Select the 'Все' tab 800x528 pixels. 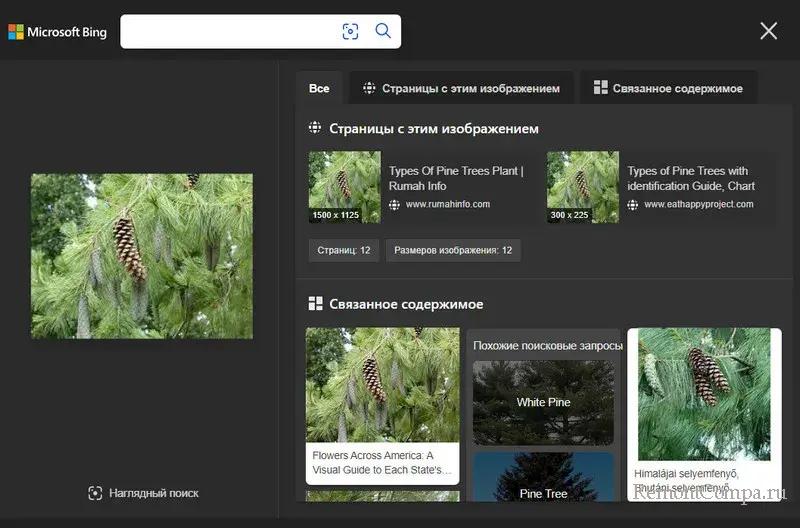coord(319,88)
